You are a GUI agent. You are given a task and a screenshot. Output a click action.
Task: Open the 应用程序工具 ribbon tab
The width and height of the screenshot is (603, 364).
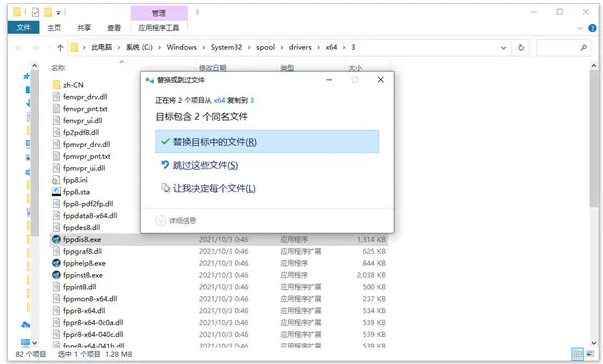click(x=159, y=27)
